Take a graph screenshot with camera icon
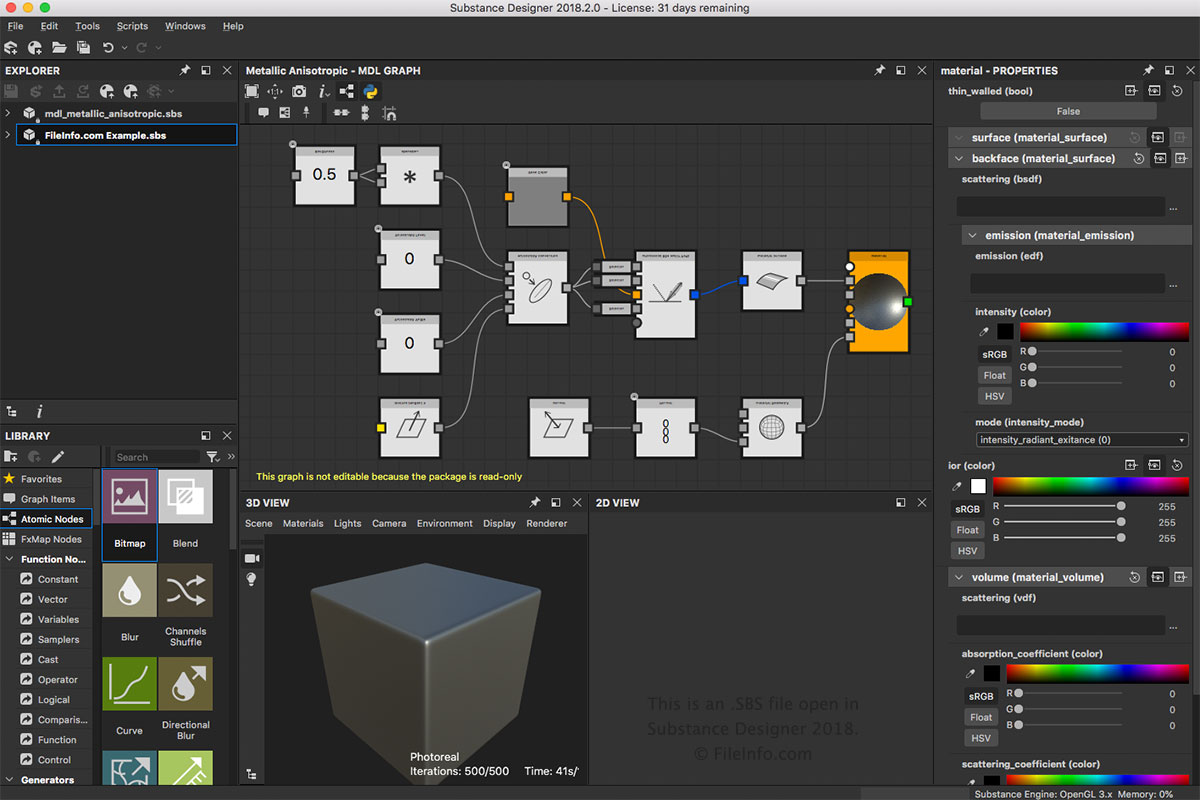Image resolution: width=1200 pixels, height=800 pixels. click(299, 91)
